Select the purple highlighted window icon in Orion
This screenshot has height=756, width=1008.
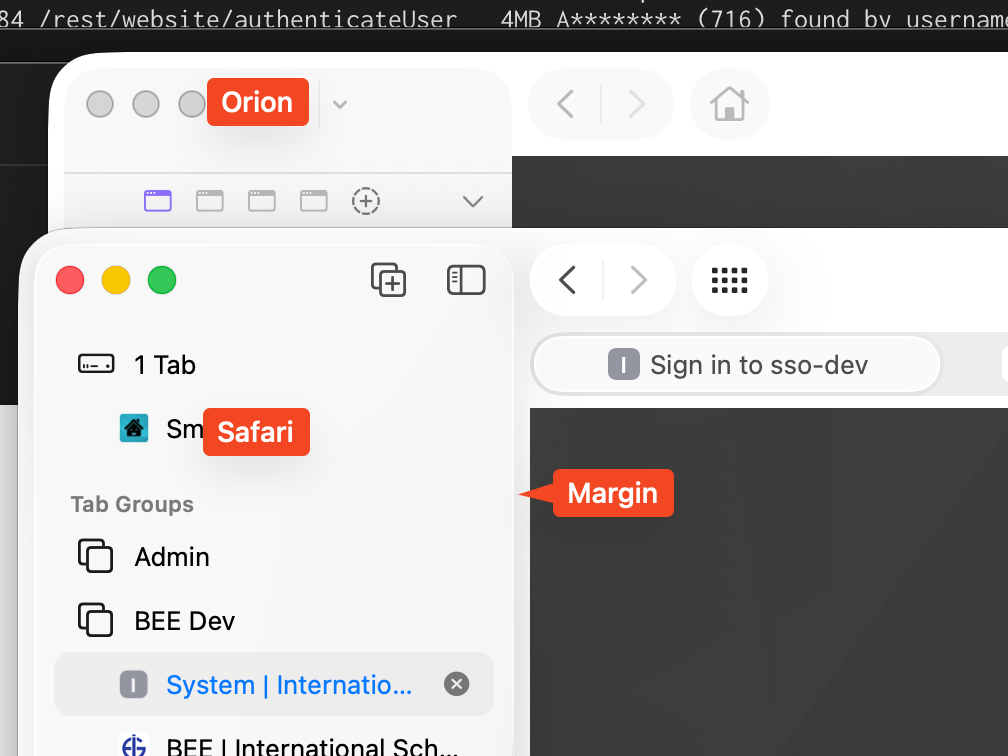point(158,201)
